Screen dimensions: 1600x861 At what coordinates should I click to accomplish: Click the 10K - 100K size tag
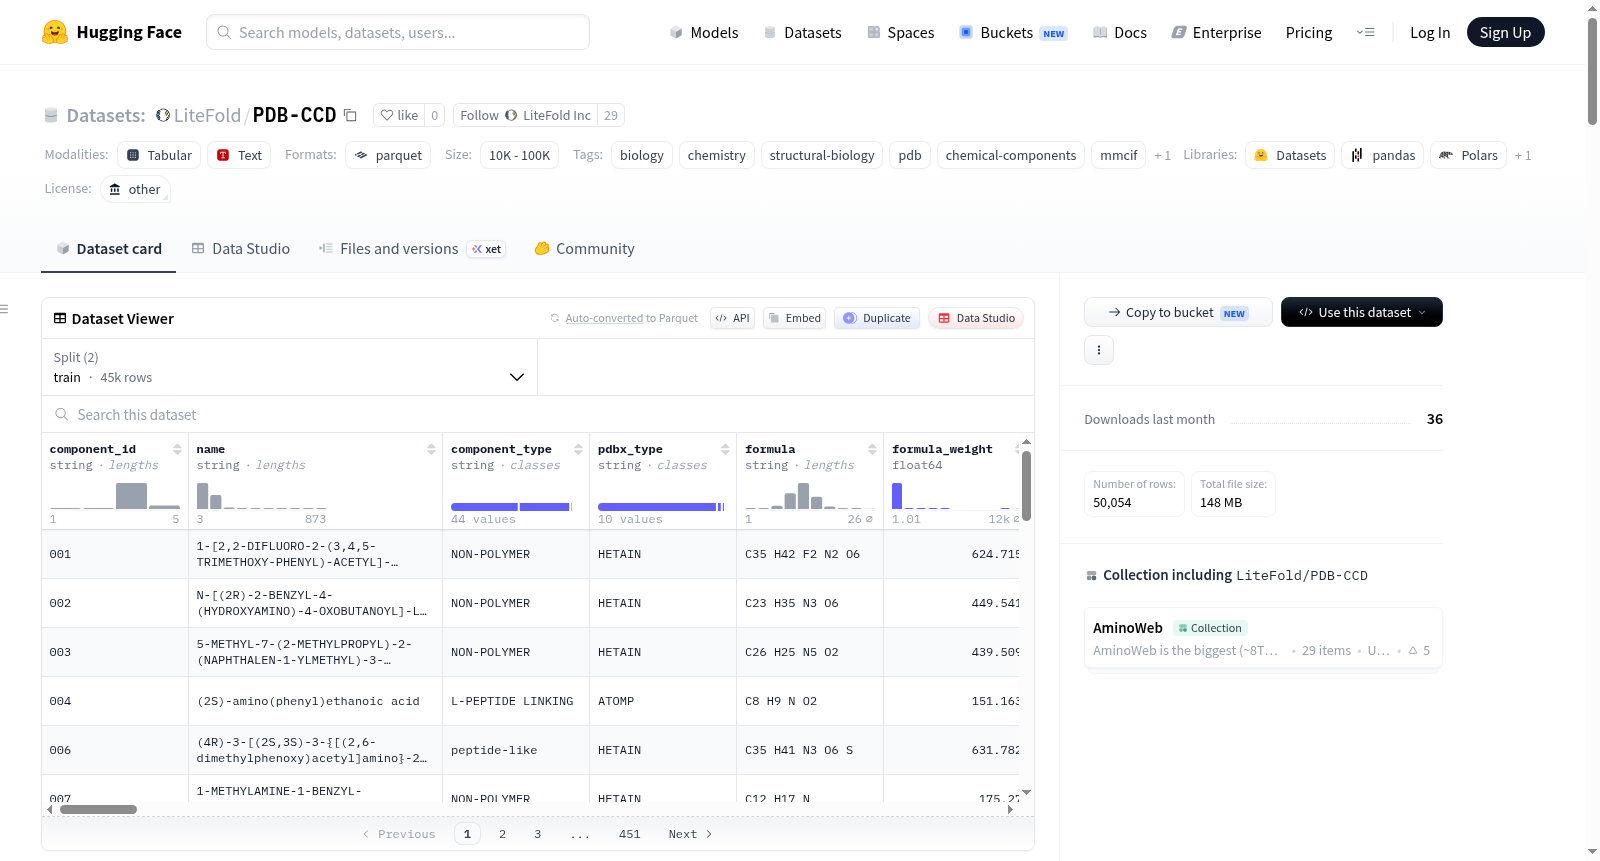[x=520, y=155]
